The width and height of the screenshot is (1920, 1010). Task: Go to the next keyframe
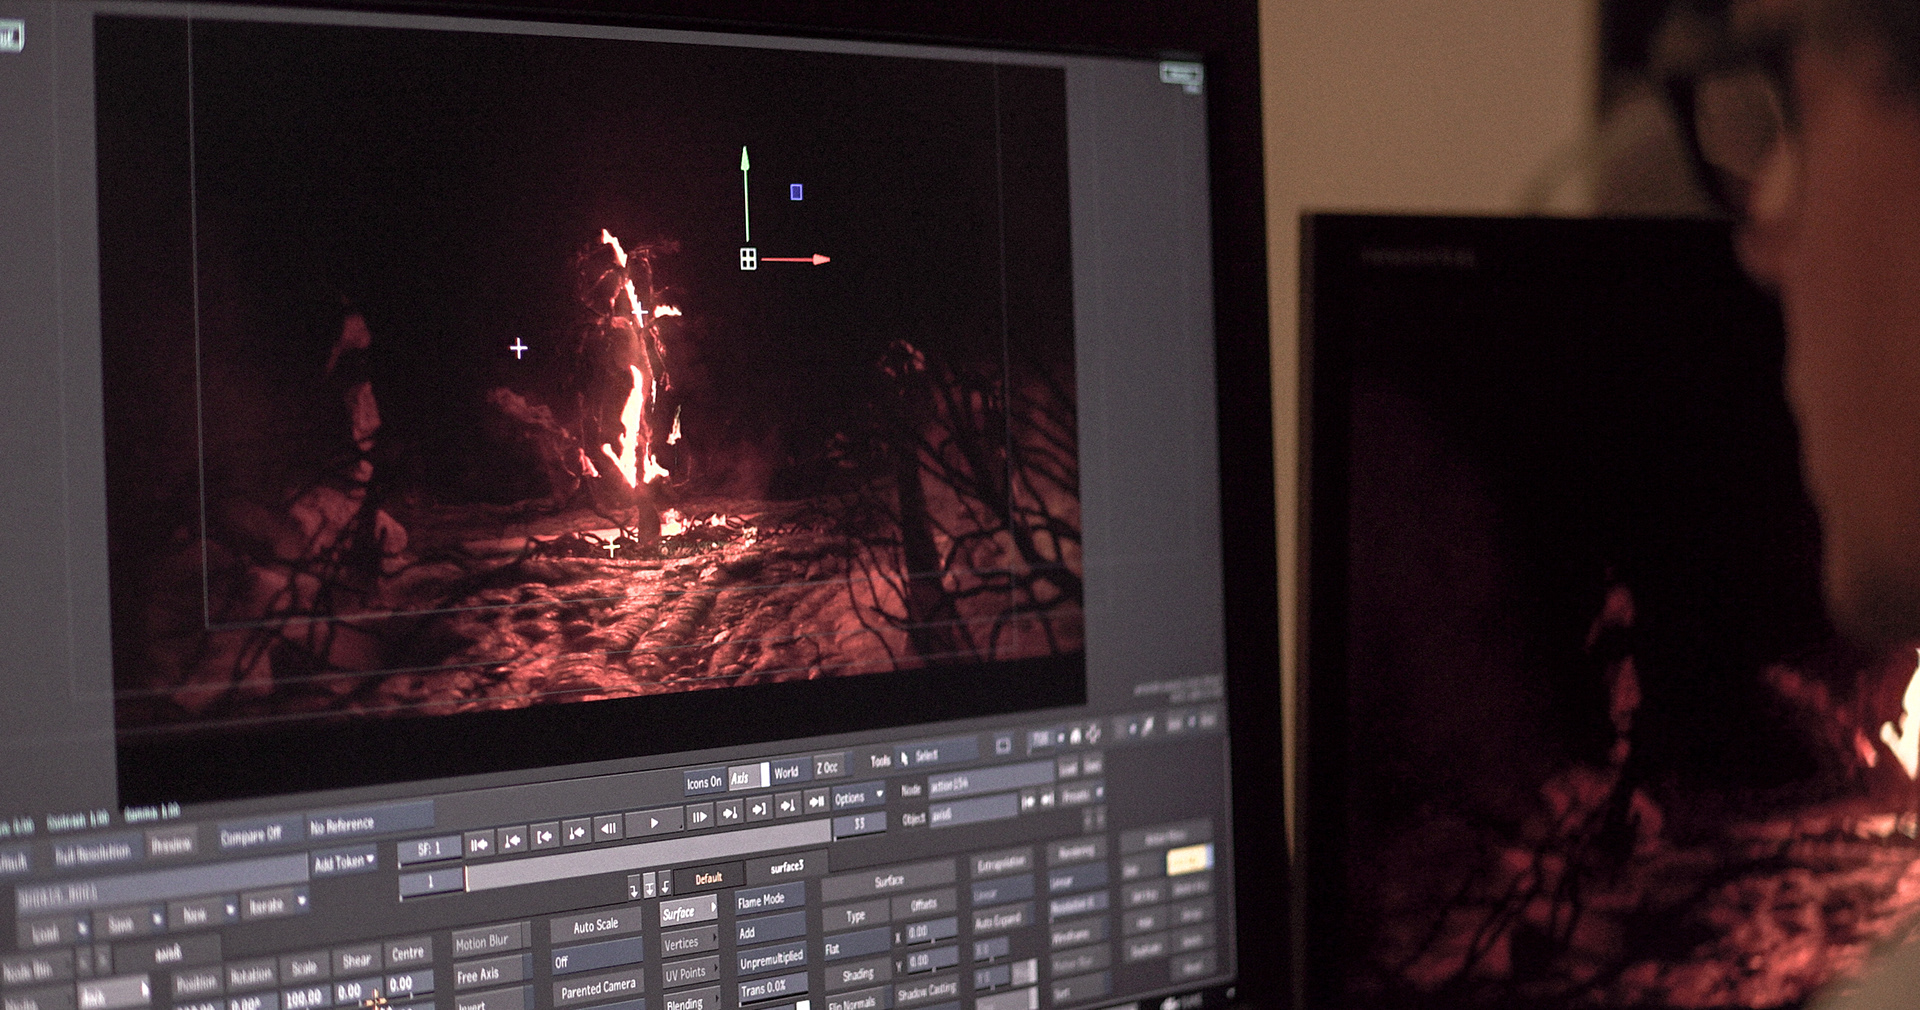(x=788, y=806)
